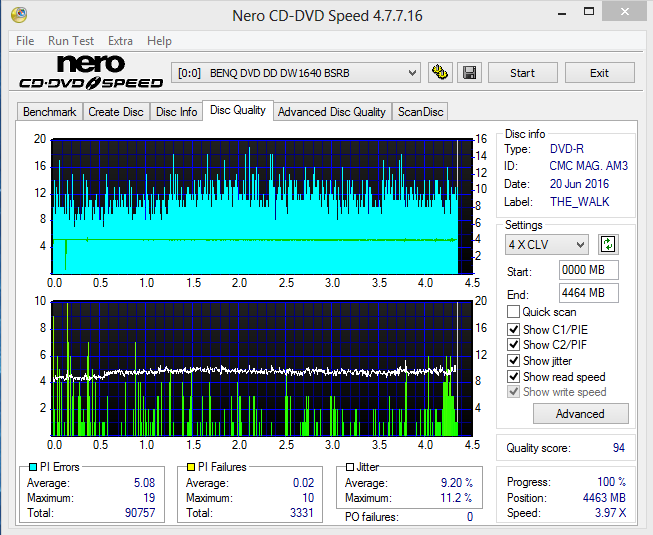Click the upper PI Errors graph
653x535 pixels.
(x=262, y=207)
